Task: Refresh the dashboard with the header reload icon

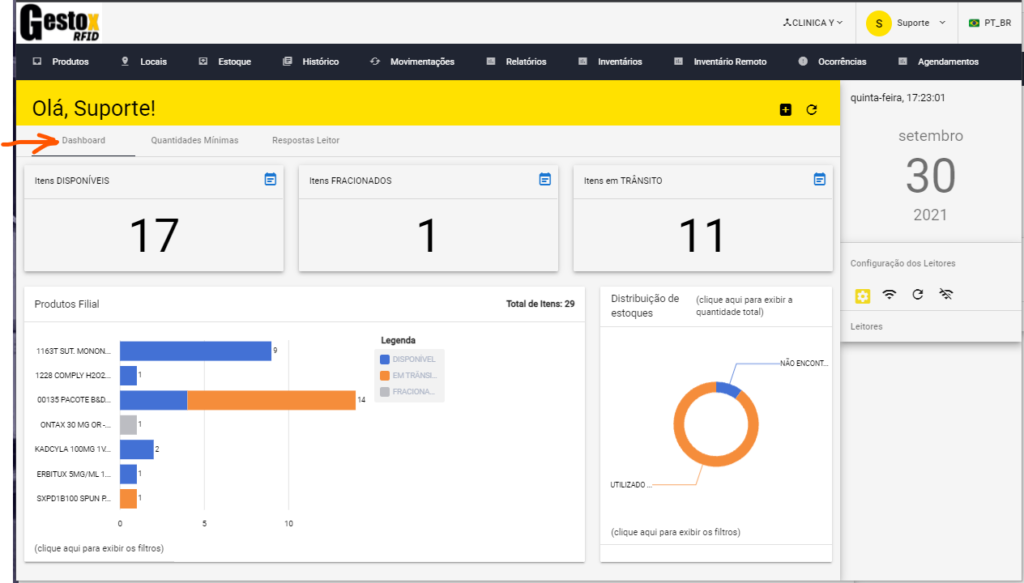Action: click(x=812, y=109)
